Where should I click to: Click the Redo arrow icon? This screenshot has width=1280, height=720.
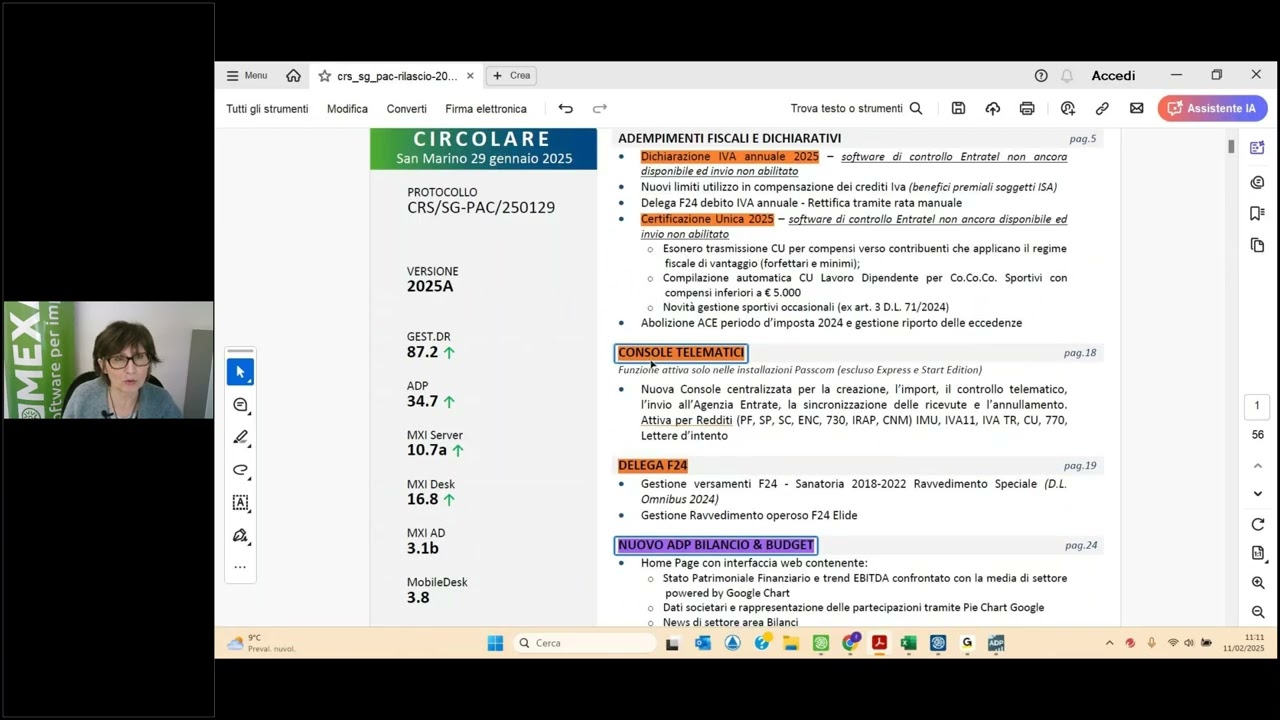point(600,109)
